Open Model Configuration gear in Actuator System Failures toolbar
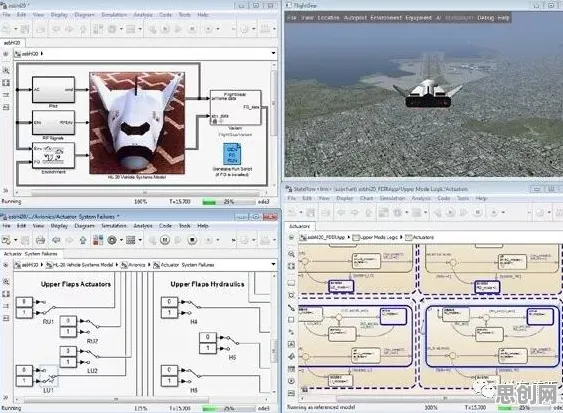563x413 pixels. pos(112,240)
